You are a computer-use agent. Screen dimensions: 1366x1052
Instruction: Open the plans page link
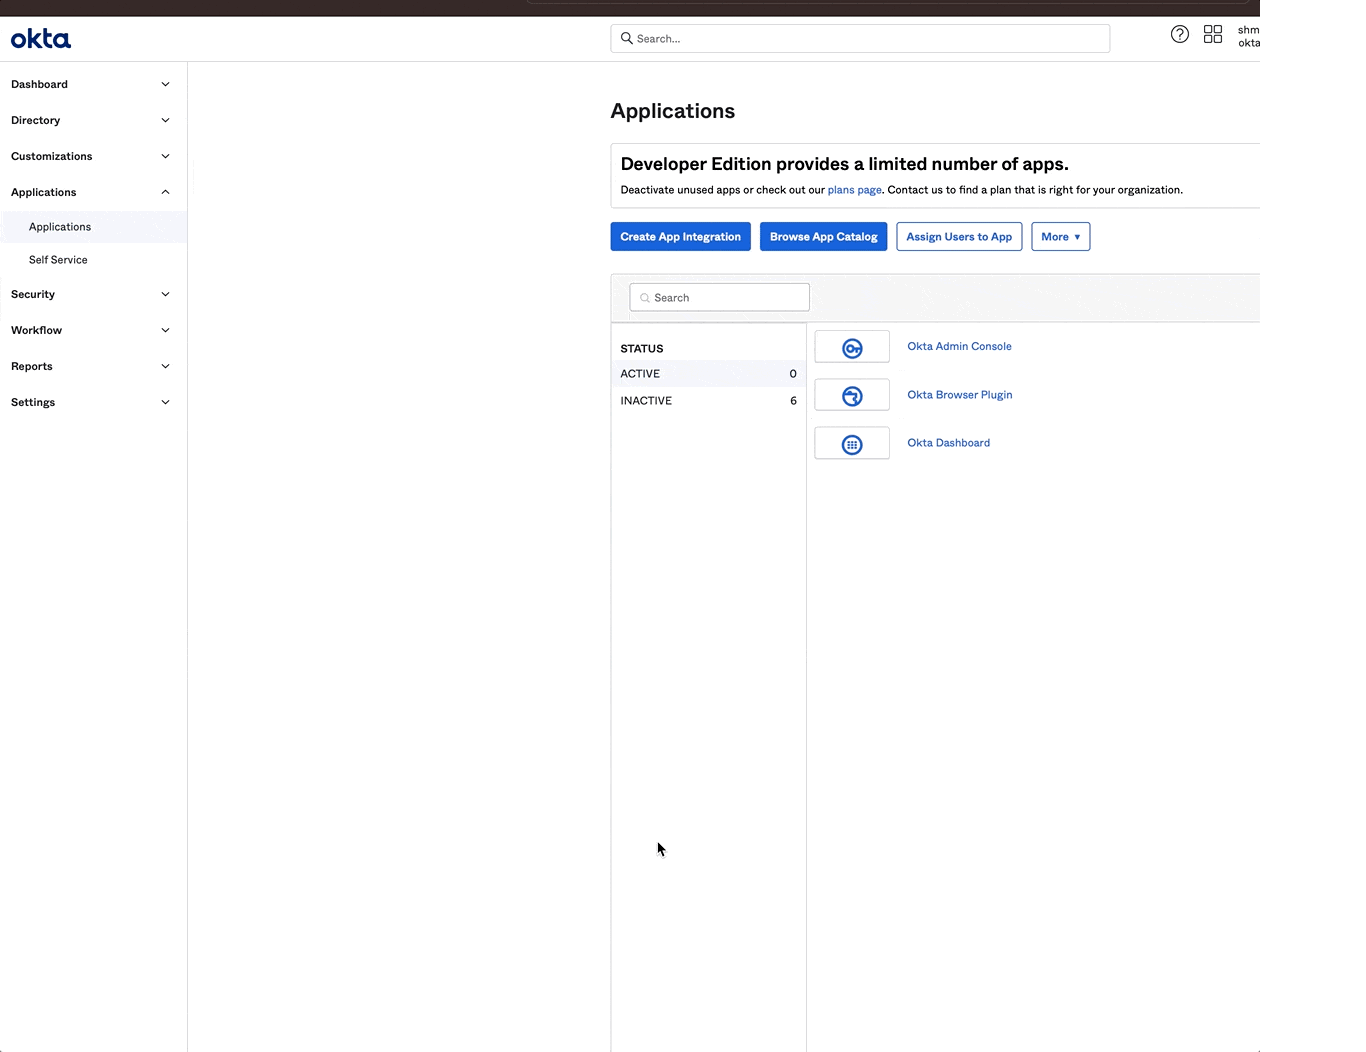(855, 190)
